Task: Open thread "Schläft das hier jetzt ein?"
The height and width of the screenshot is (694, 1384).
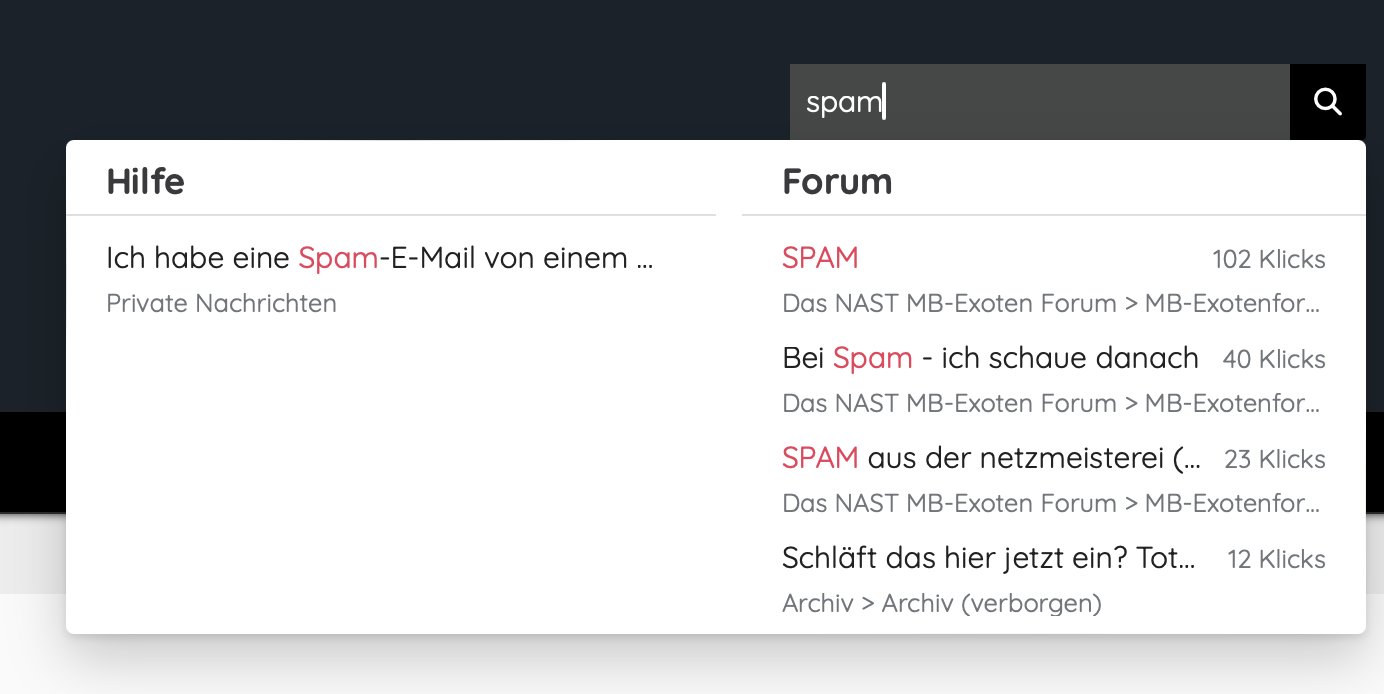Action: point(988,558)
